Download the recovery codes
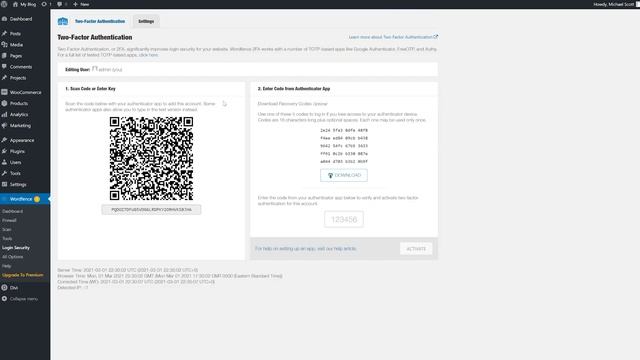 [344, 175]
